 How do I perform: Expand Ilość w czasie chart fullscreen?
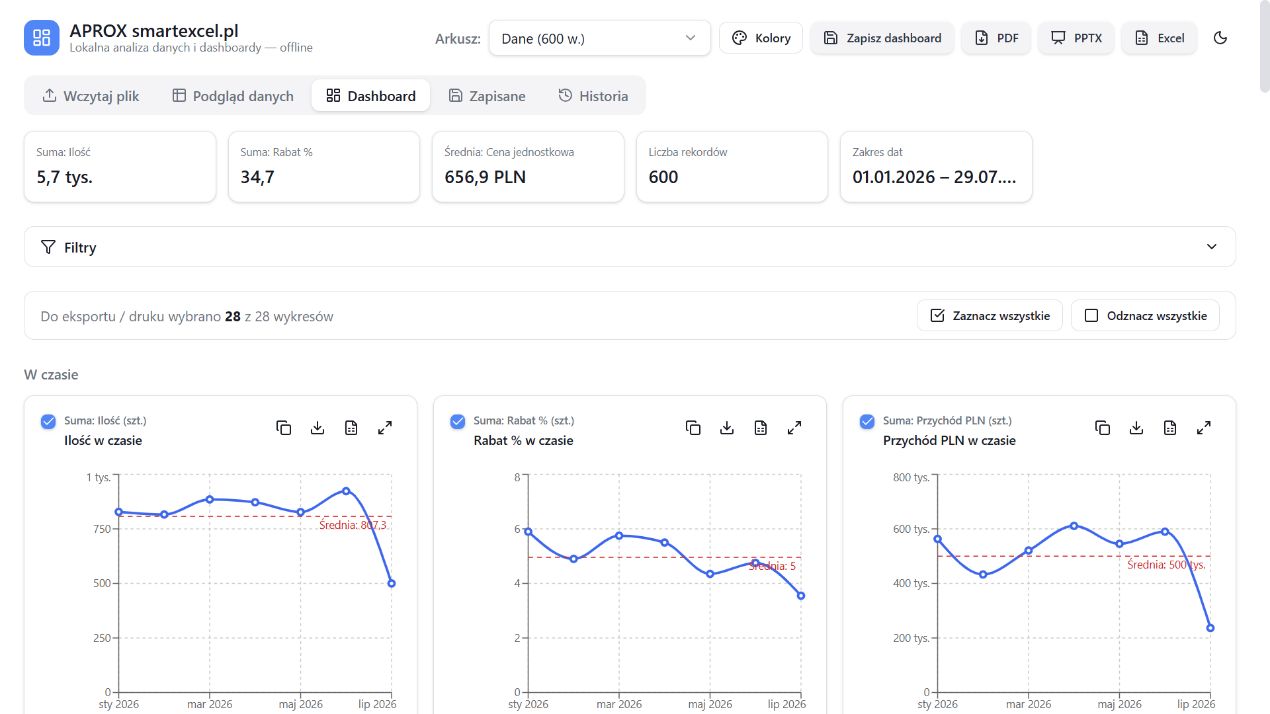tap(385, 428)
